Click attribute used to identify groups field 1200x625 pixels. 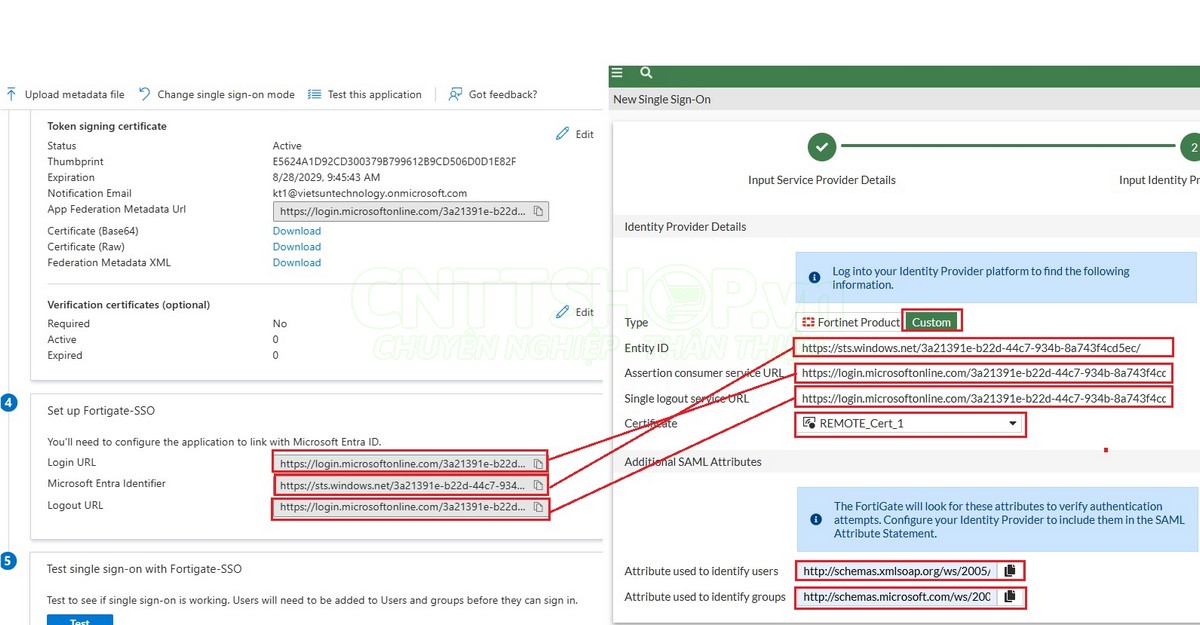click(897, 597)
